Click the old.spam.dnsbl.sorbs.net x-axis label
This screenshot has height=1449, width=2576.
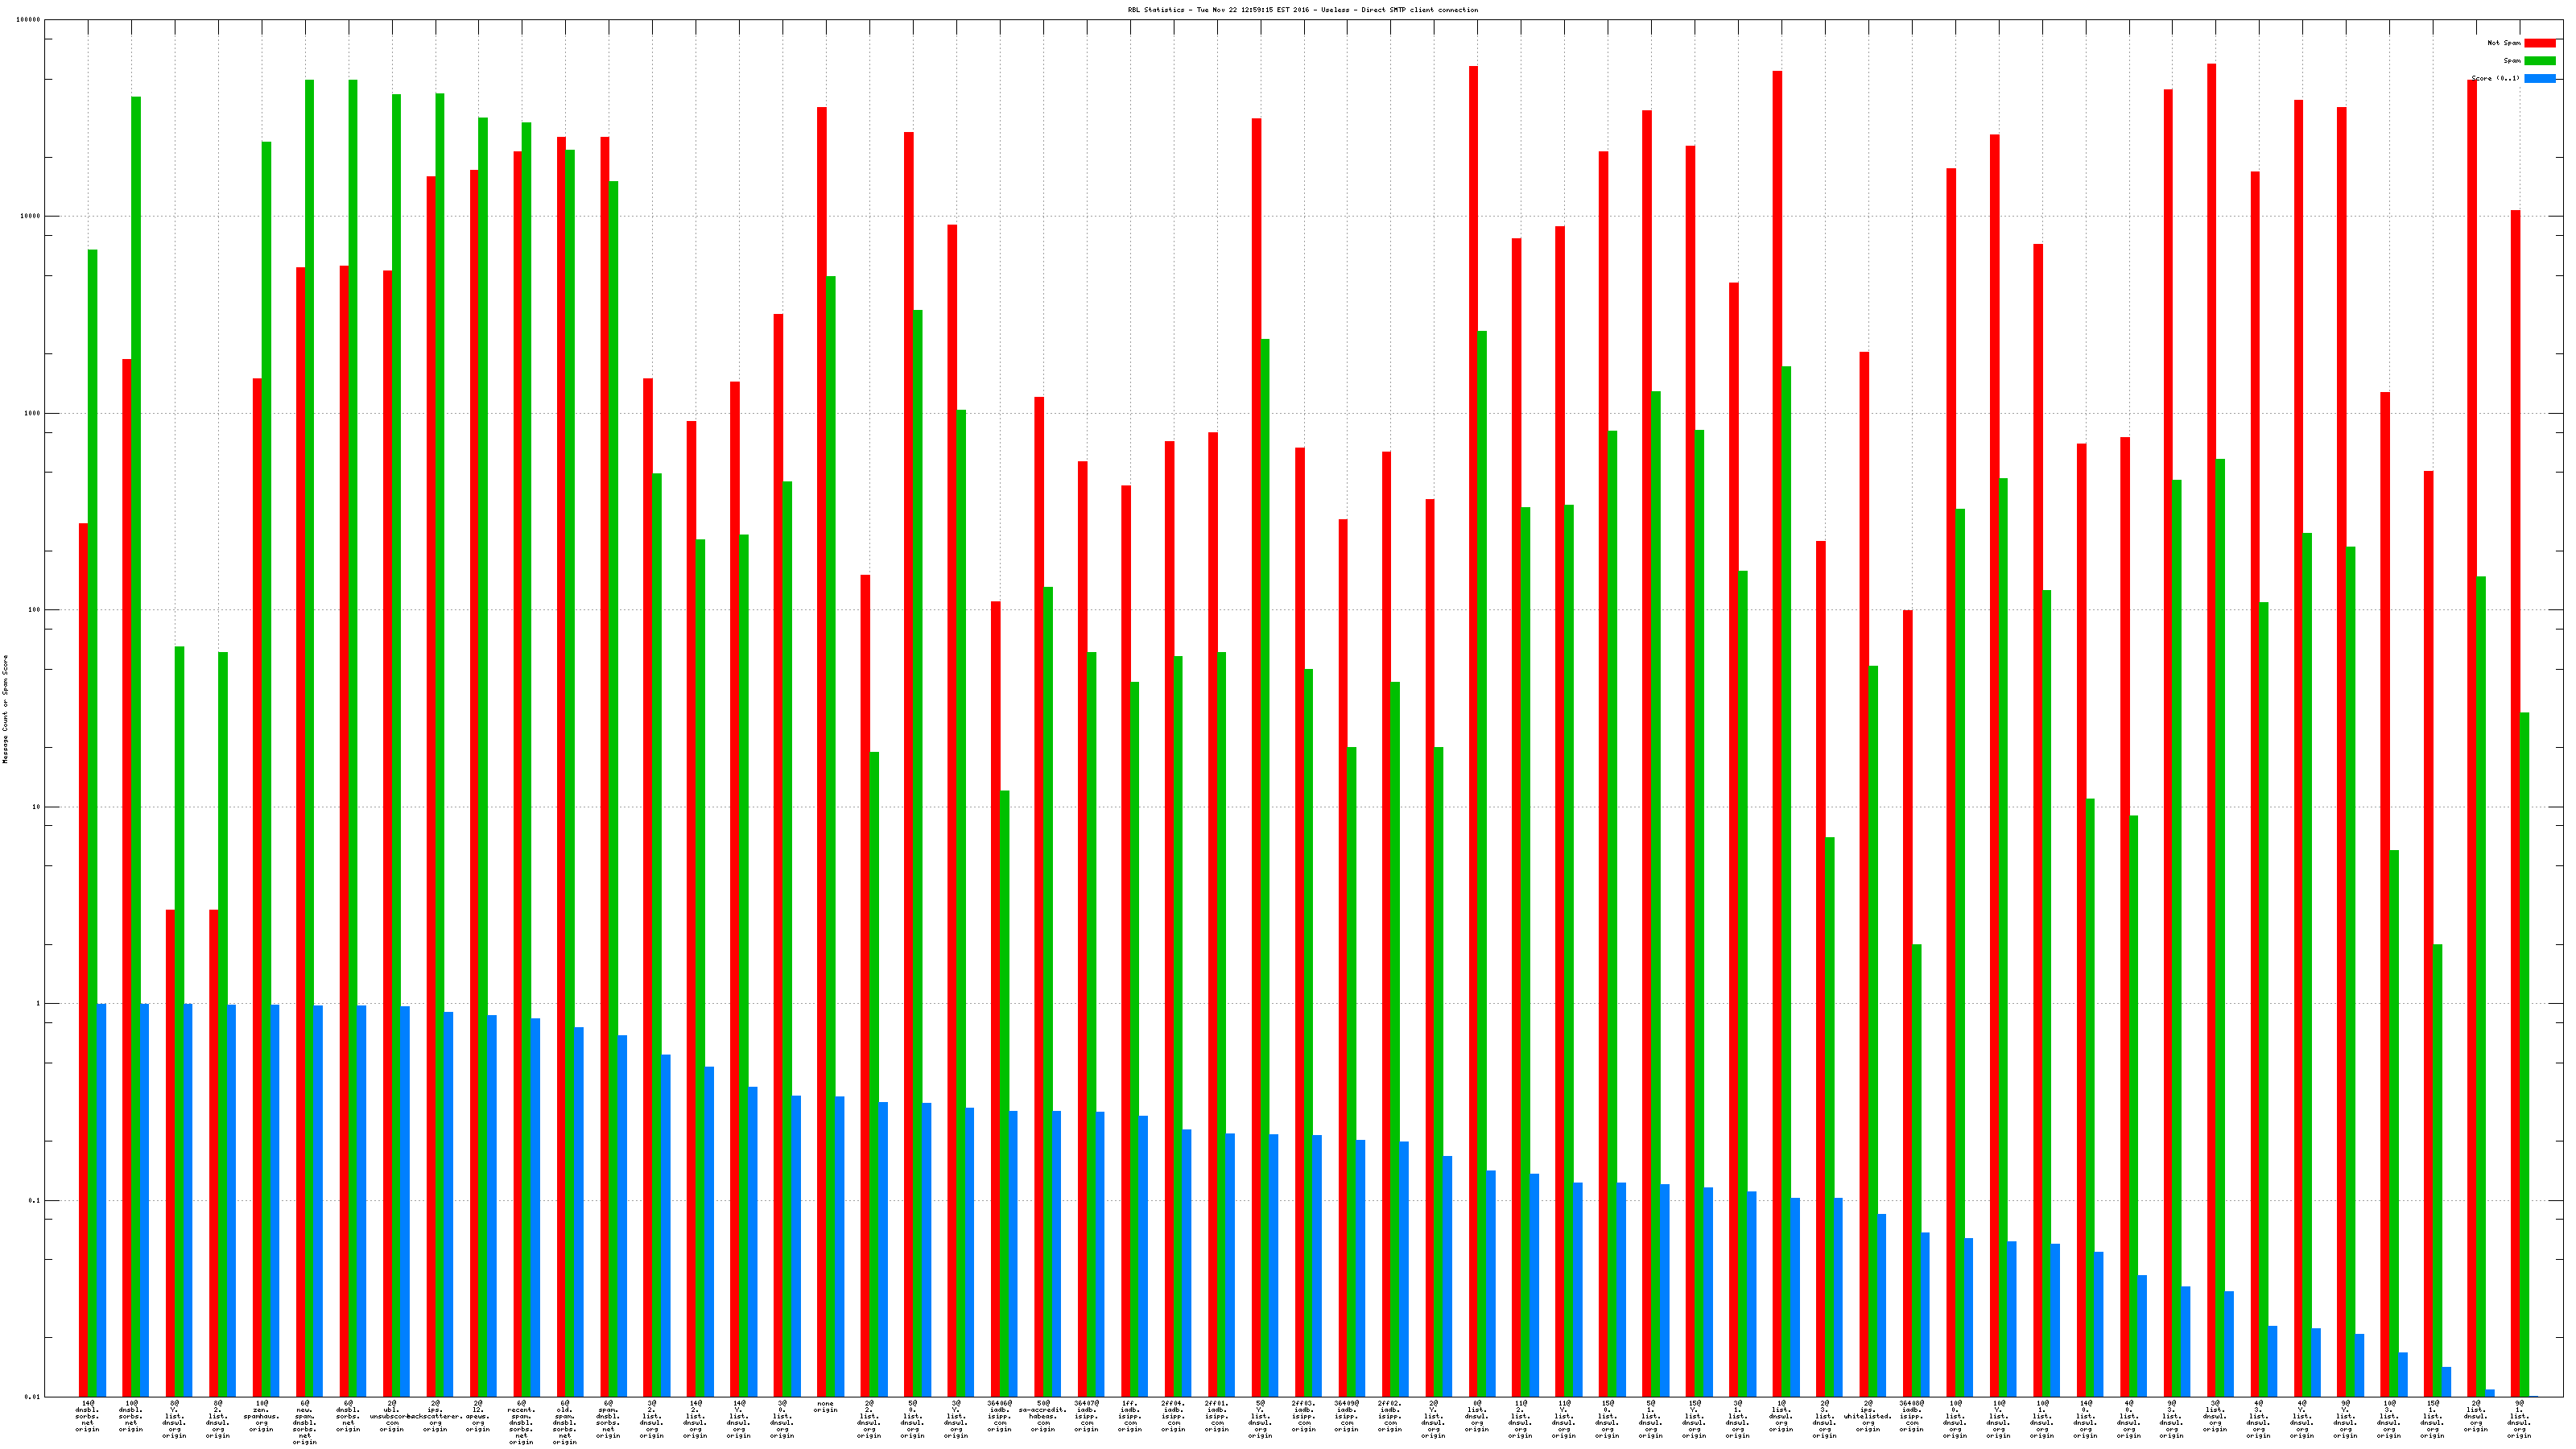565,1422
